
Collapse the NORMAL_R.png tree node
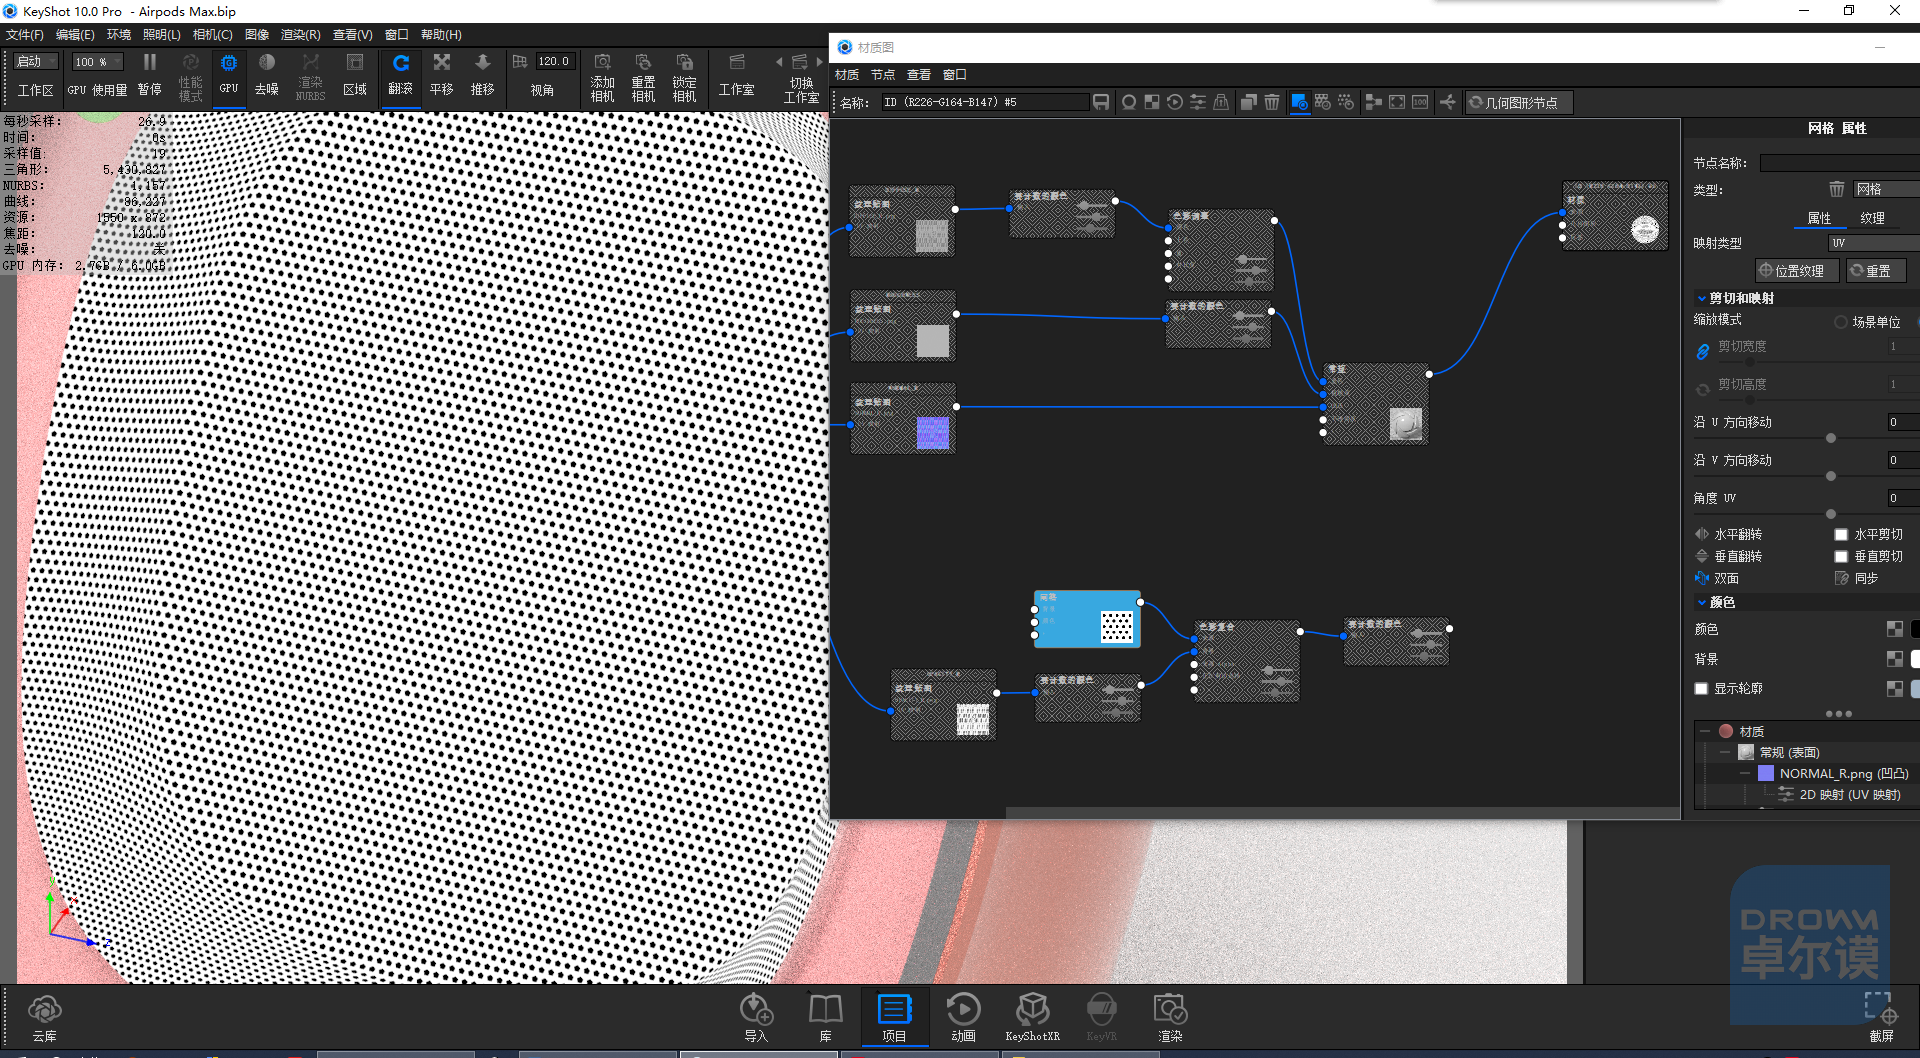pyautogui.click(x=1745, y=773)
